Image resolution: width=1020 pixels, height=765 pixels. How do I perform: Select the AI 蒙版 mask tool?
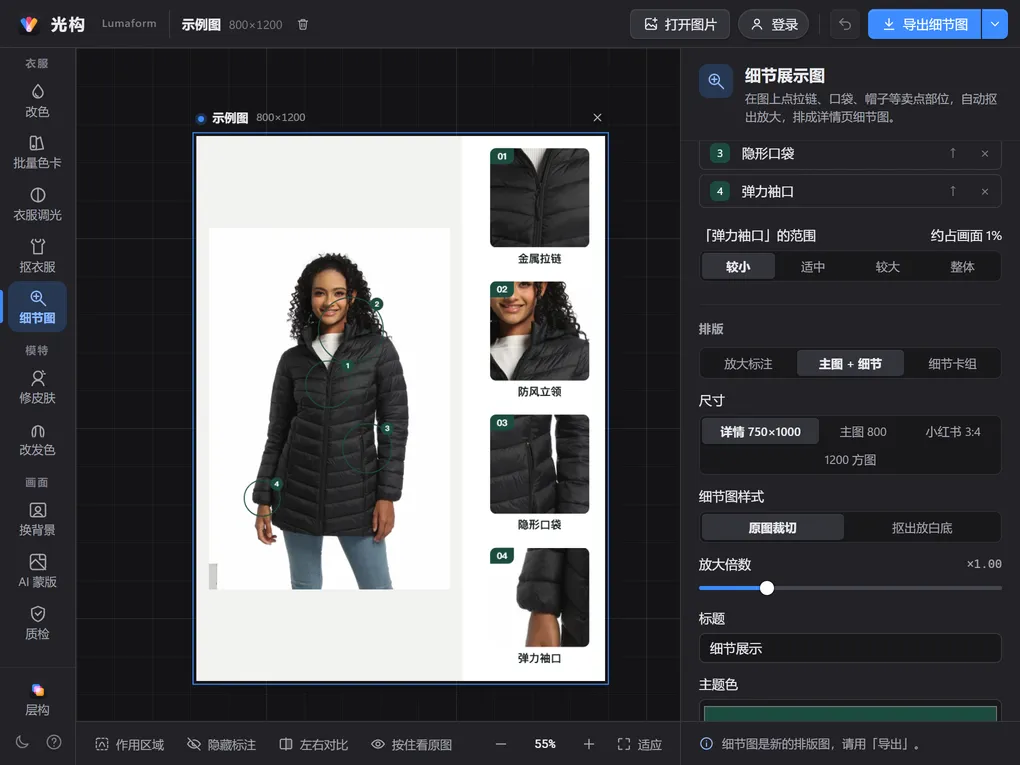click(x=37, y=571)
